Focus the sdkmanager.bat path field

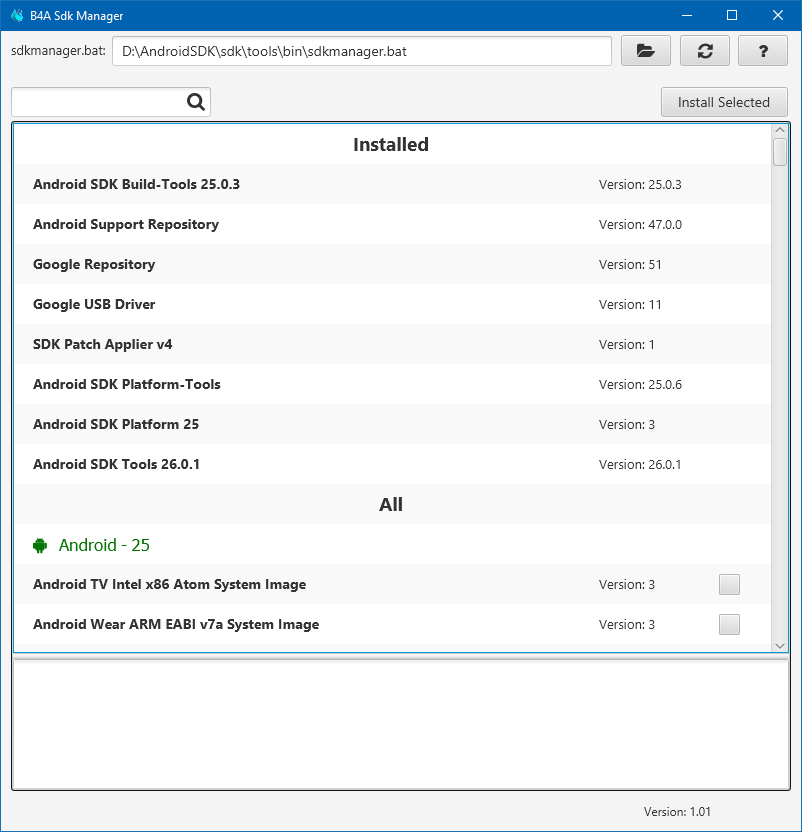(362, 51)
